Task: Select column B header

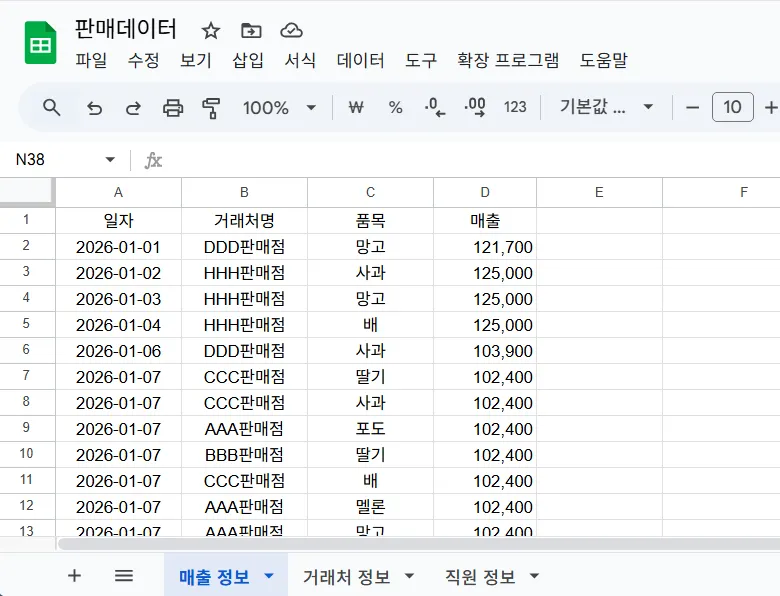Action: click(x=244, y=193)
